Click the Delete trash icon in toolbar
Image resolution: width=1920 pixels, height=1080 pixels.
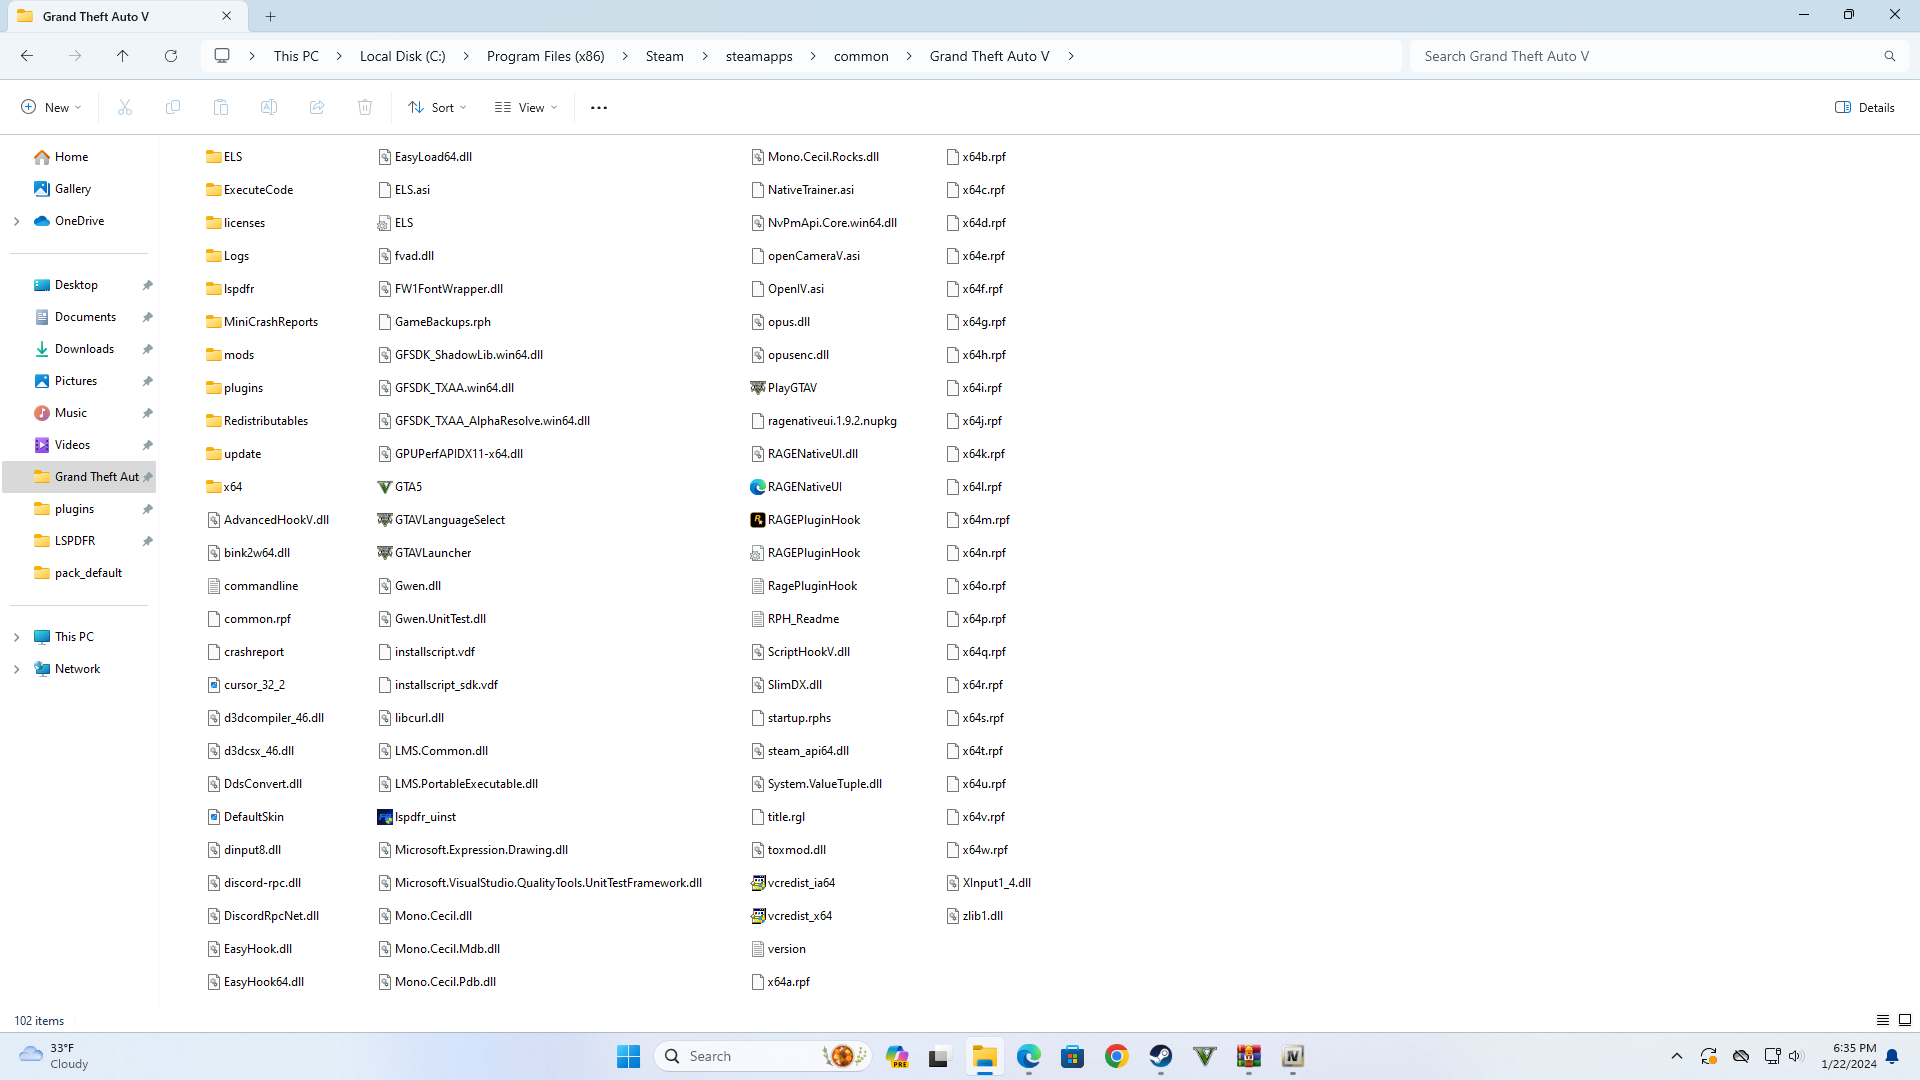365,107
